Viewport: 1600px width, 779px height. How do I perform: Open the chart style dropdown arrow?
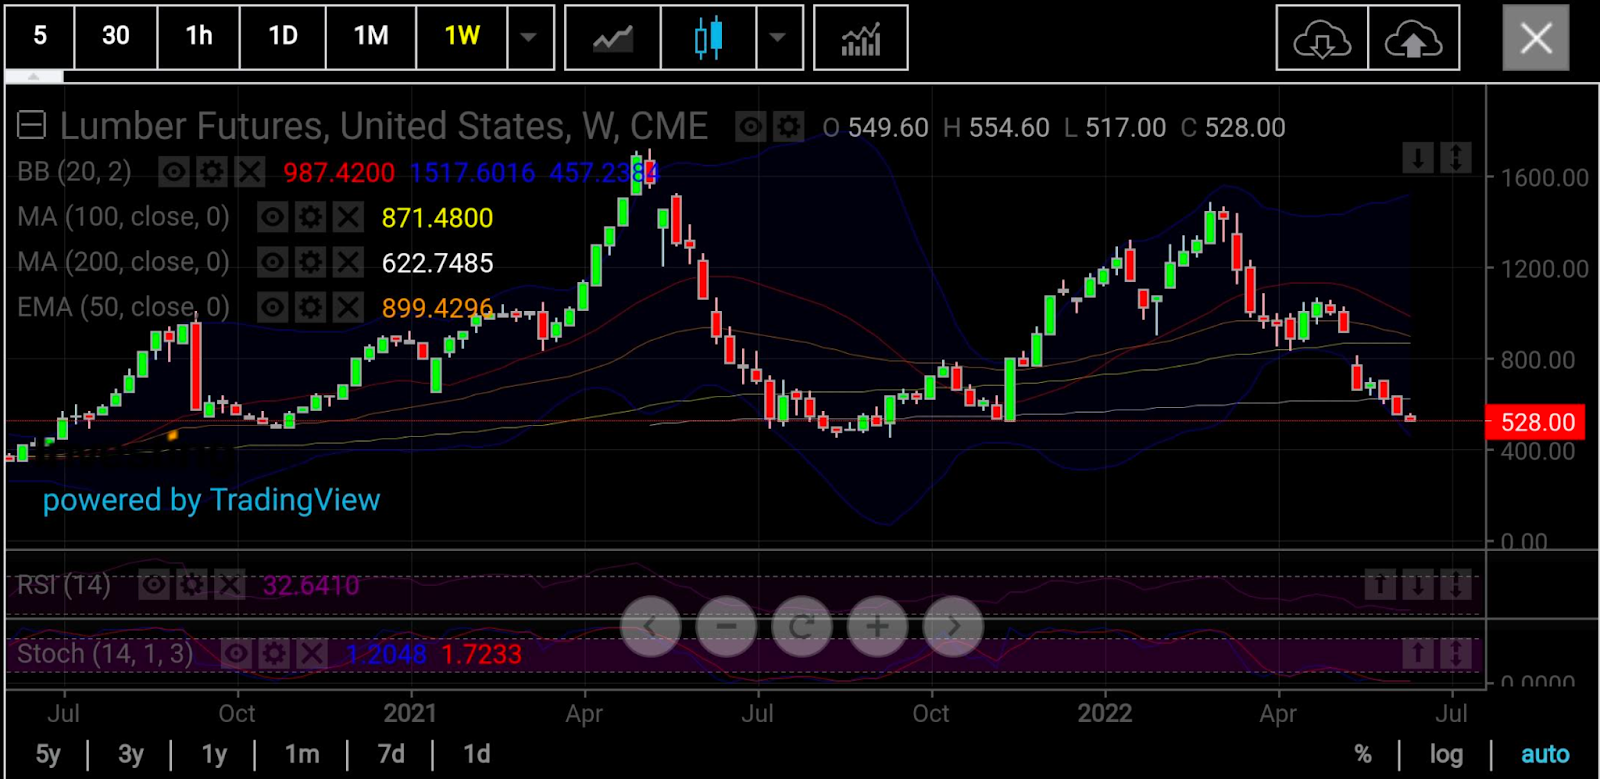click(779, 37)
